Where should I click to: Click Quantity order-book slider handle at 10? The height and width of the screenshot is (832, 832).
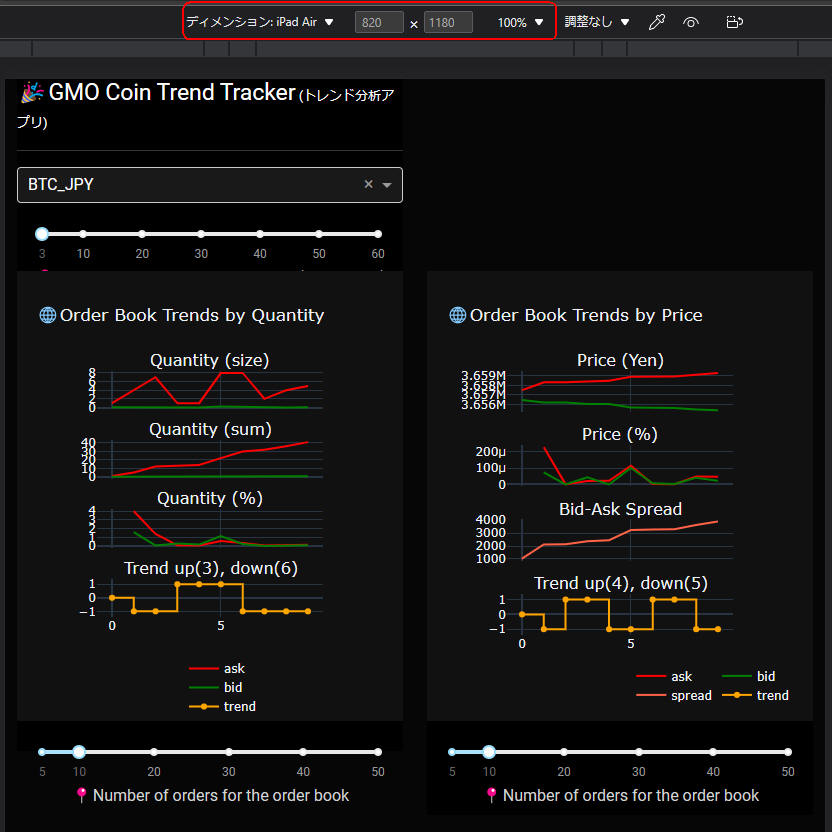click(79, 752)
